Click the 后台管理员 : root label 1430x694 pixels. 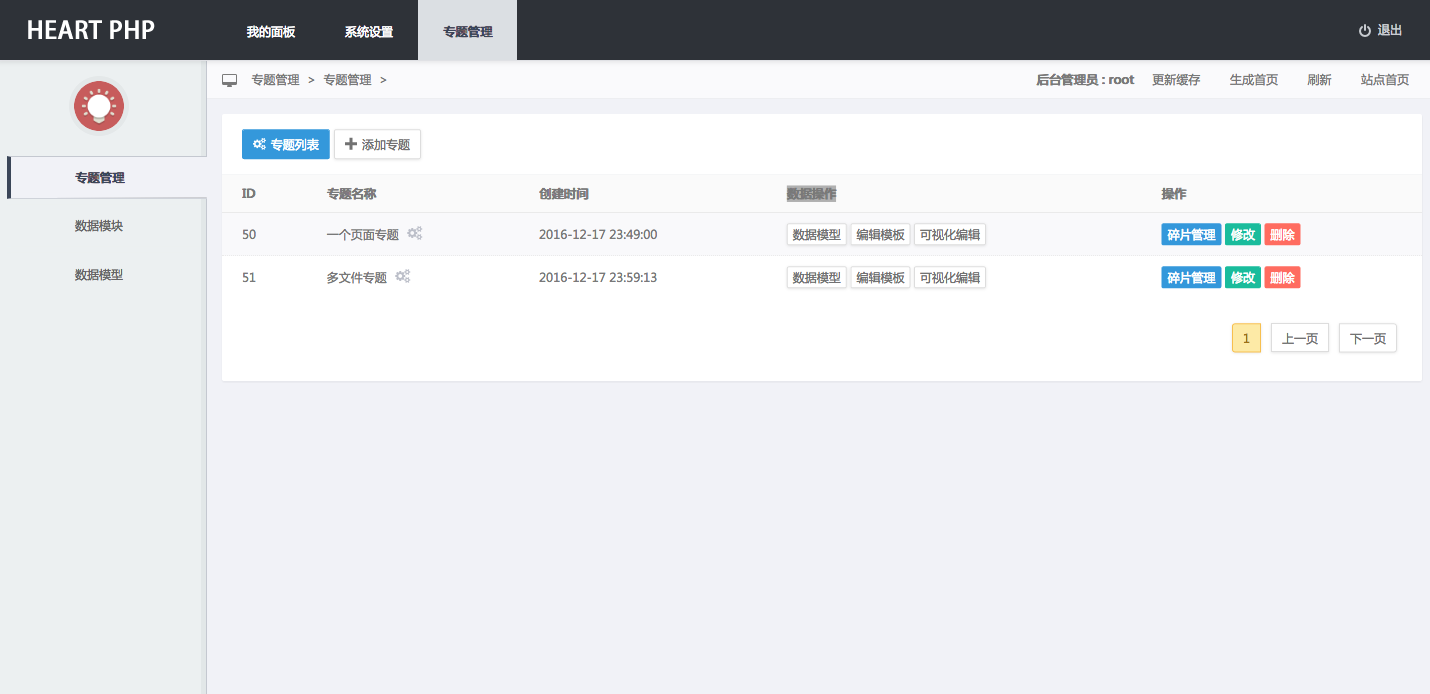tap(1085, 80)
